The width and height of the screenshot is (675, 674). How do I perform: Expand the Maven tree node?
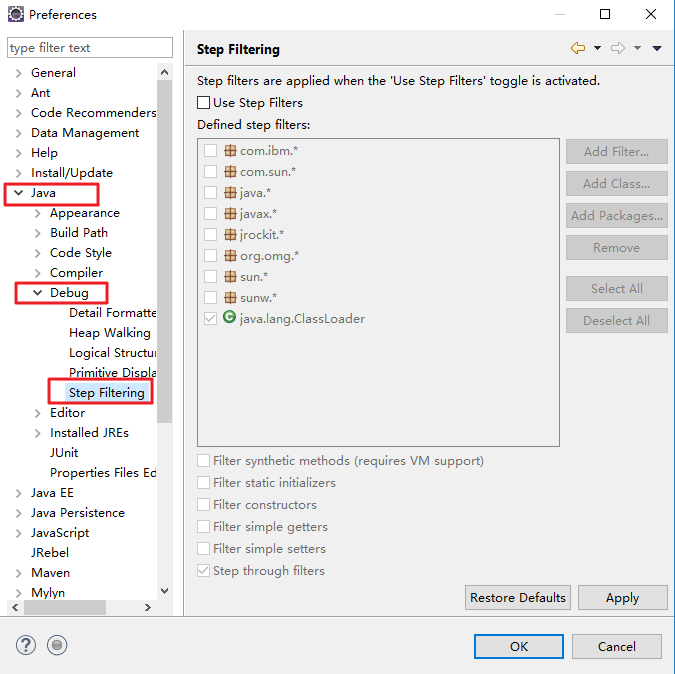click(x=18, y=573)
